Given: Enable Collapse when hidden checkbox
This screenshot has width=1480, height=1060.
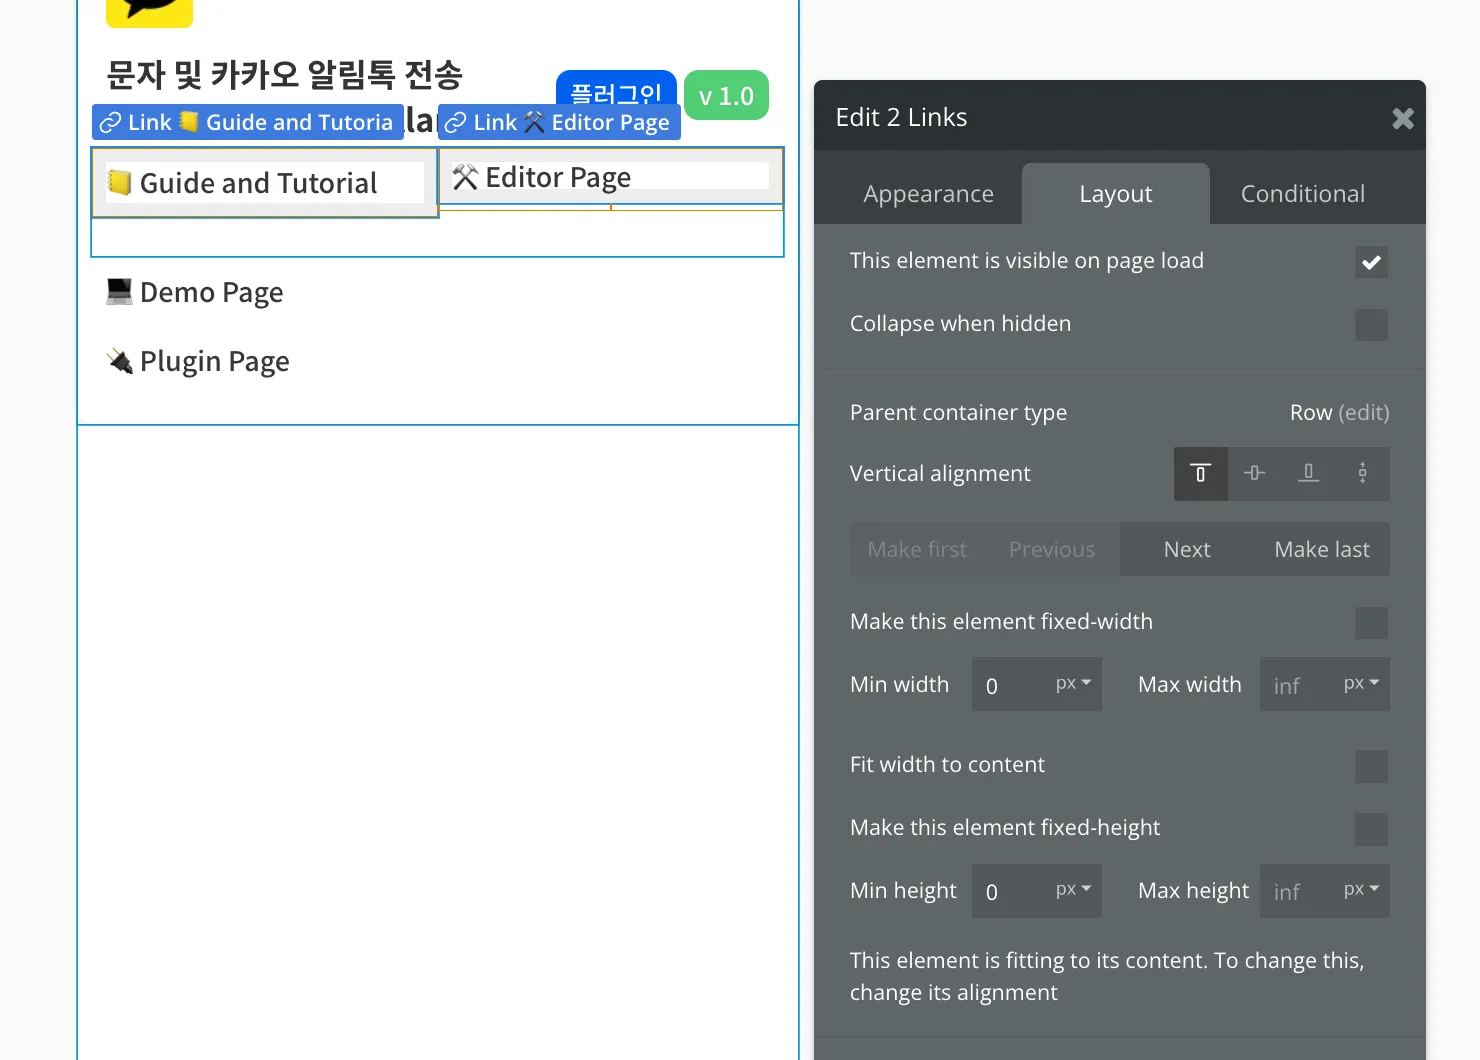Looking at the screenshot, I should click(1371, 324).
